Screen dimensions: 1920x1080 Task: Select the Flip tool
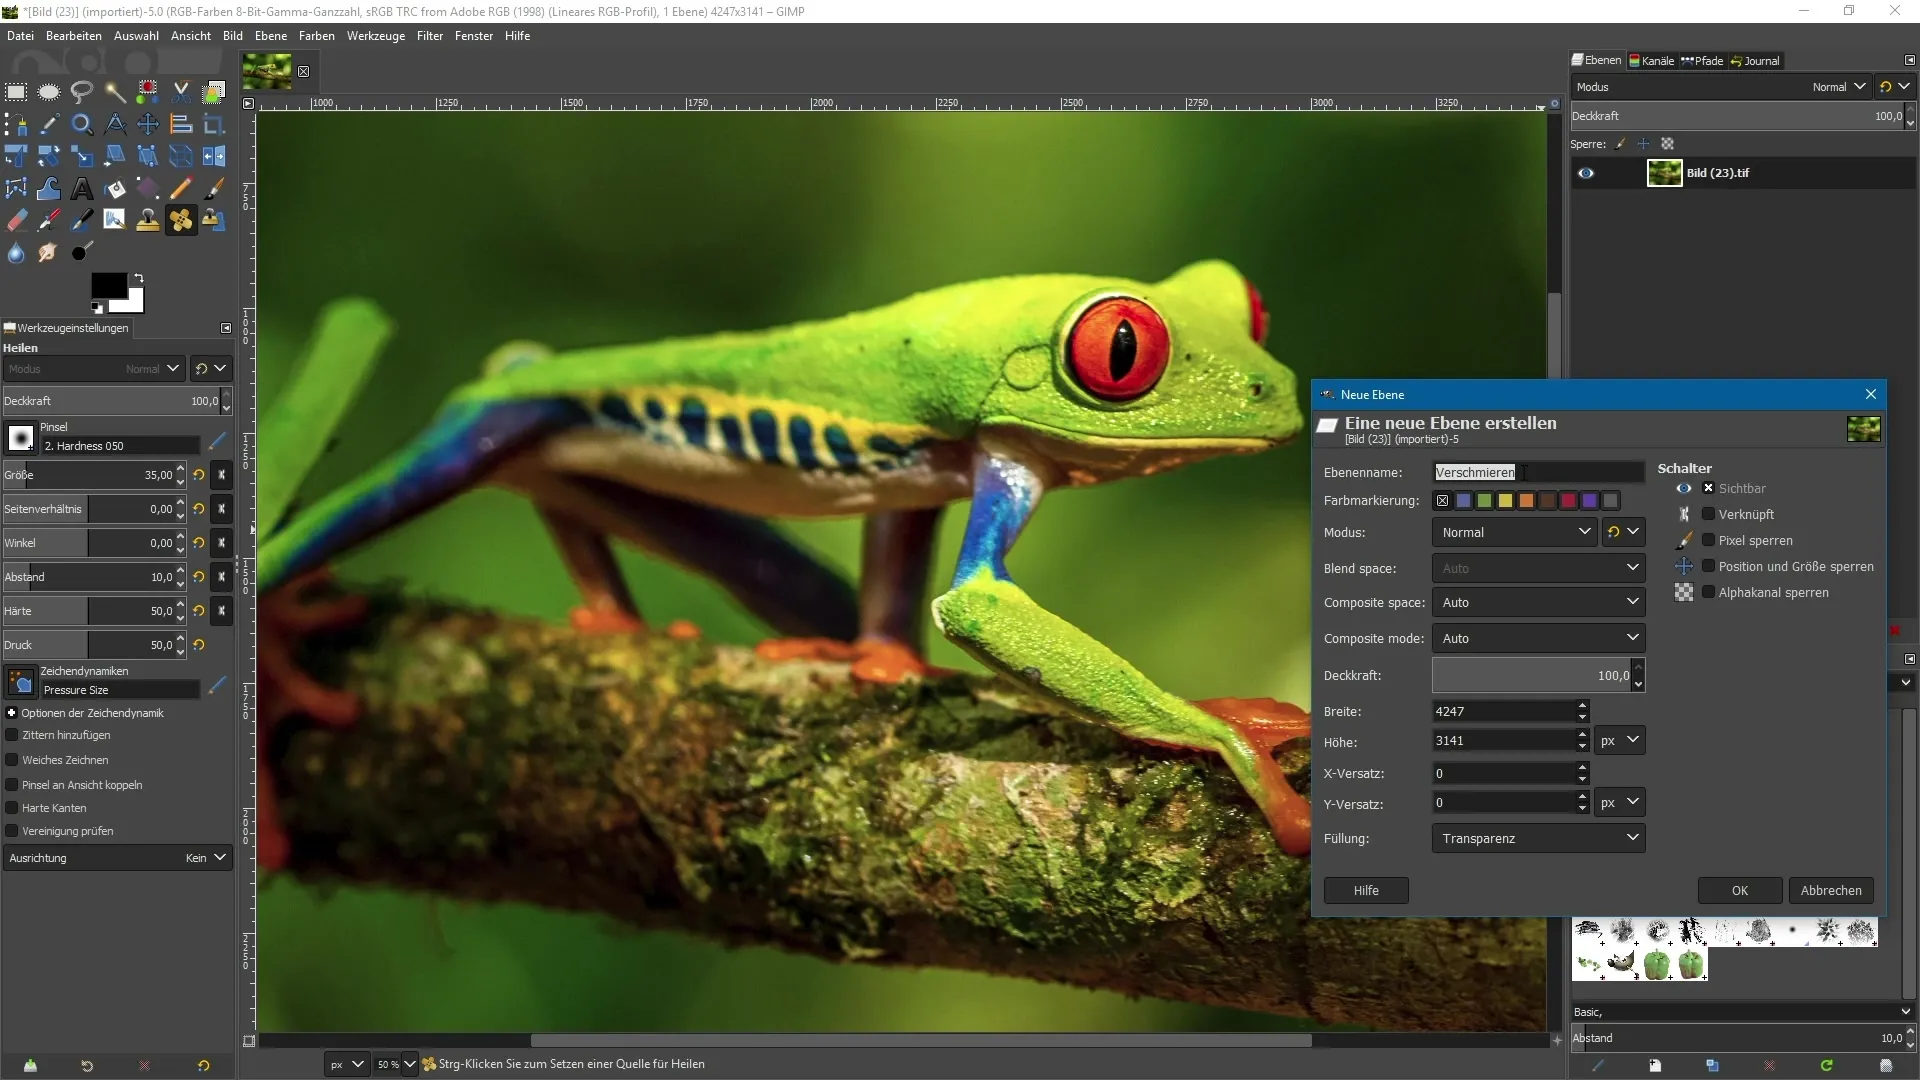[214, 157]
